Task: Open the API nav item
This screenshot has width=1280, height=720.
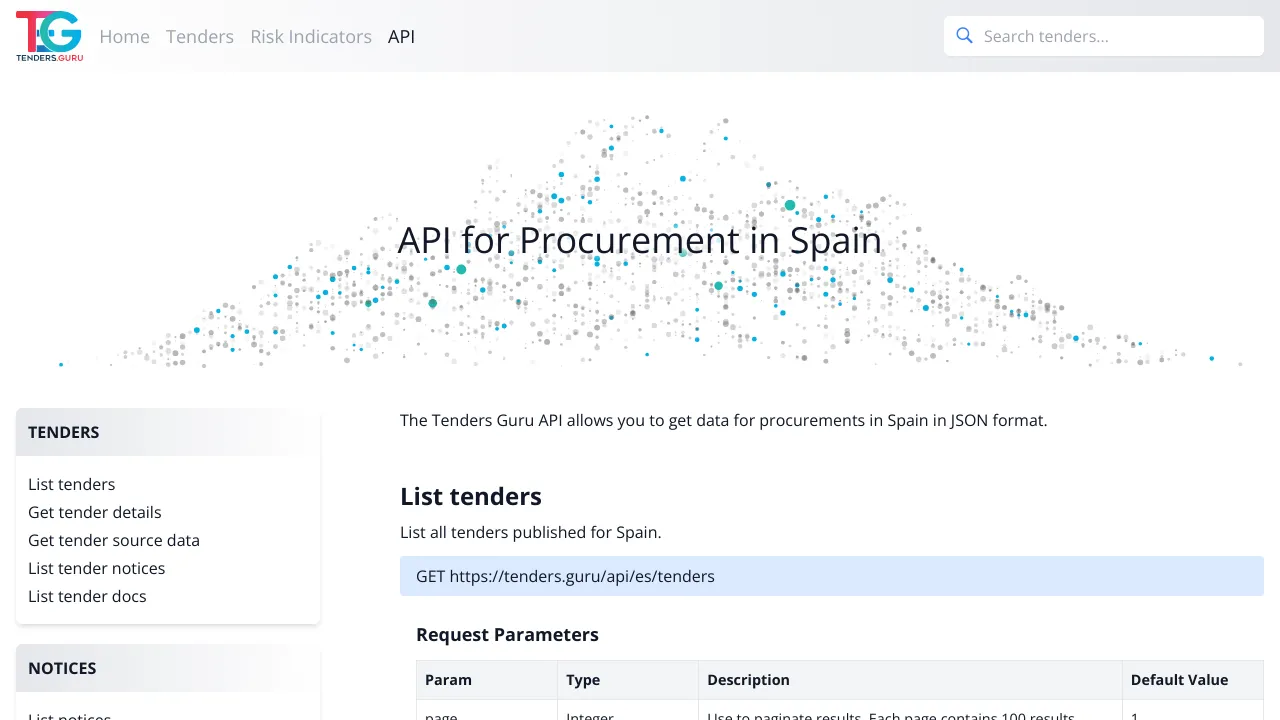Action: [x=401, y=36]
